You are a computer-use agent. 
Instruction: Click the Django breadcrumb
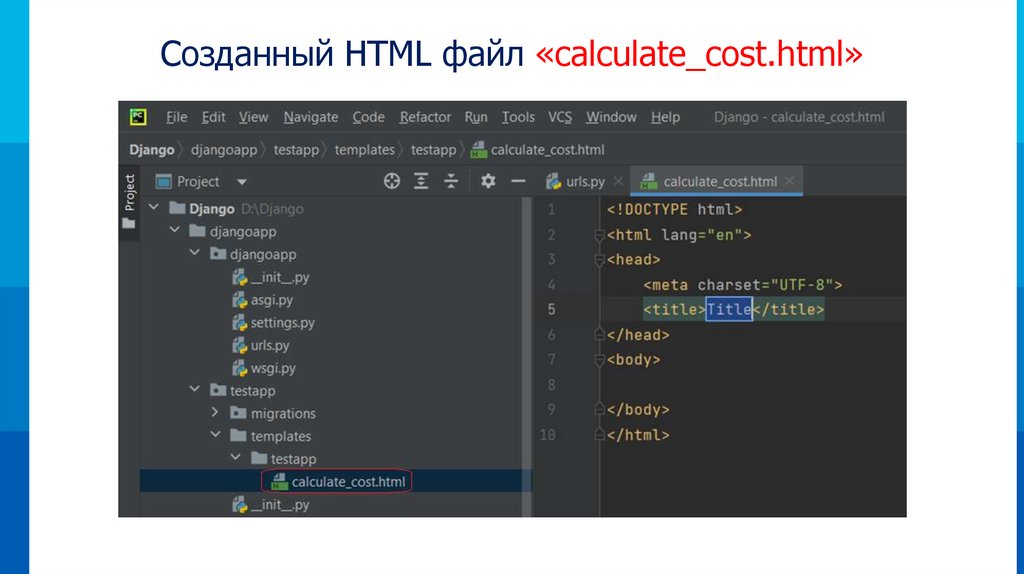(152, 150)
